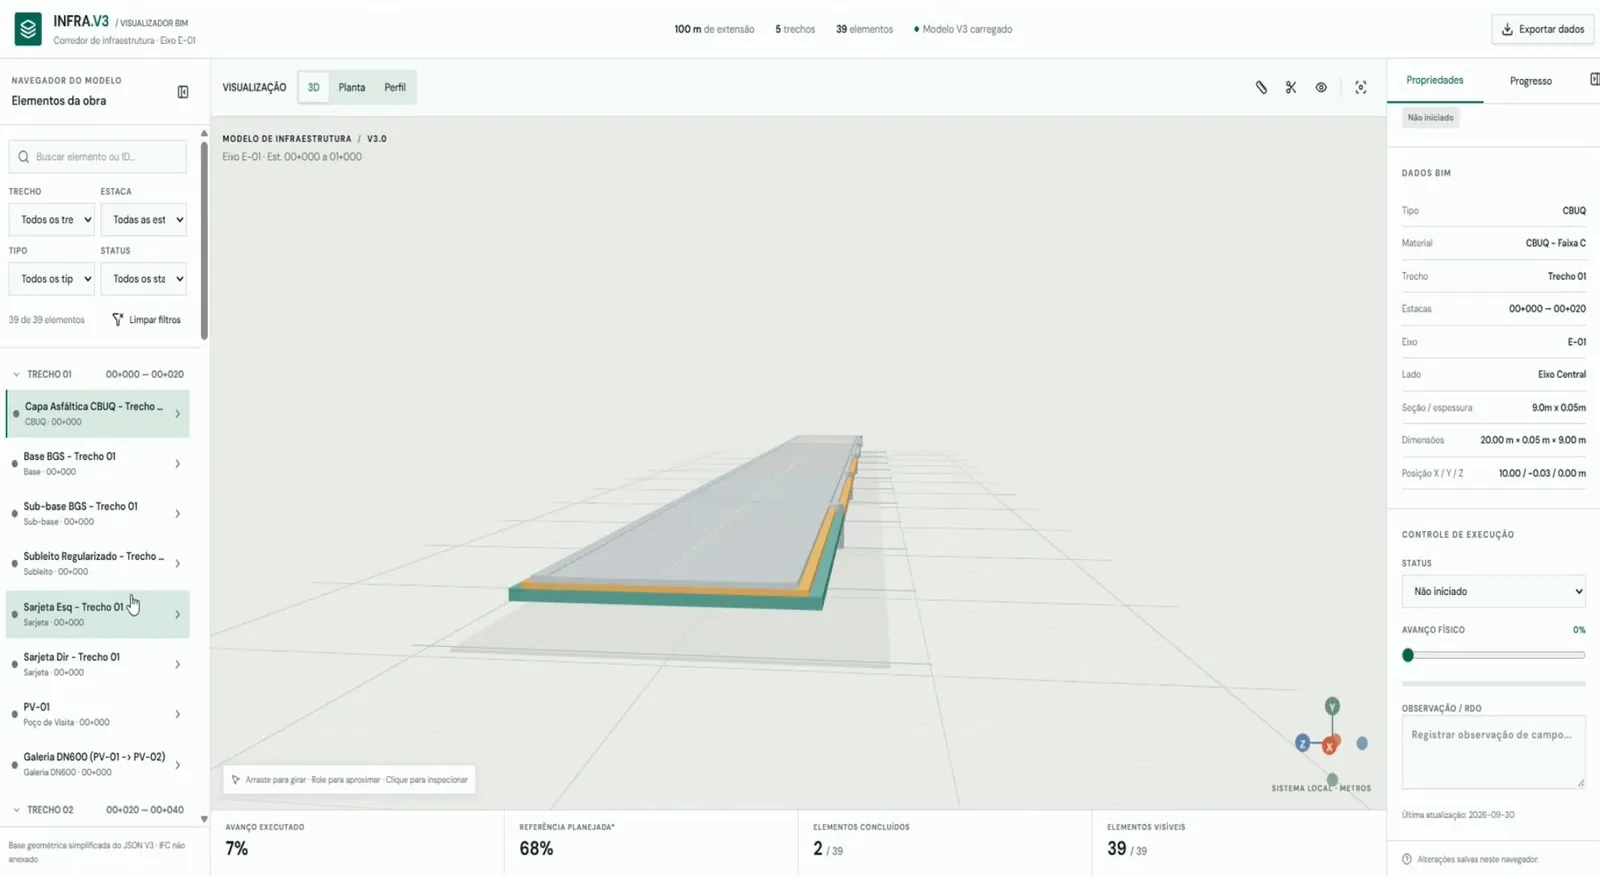Activate the section cut scissors tool

[x=1291, y=88]
